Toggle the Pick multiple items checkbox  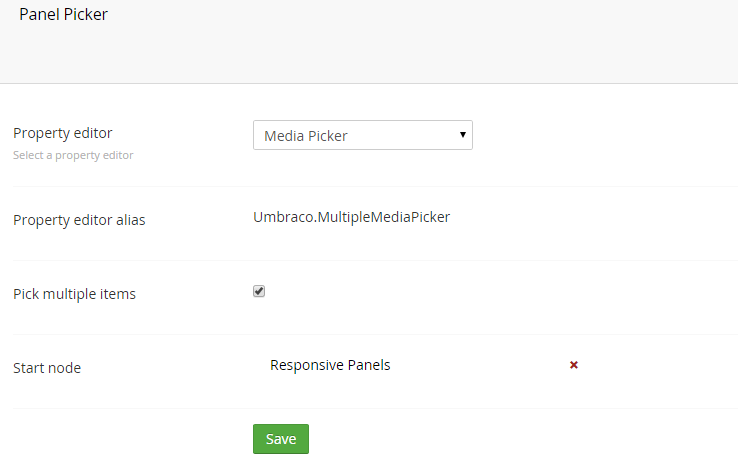(259, 291)
